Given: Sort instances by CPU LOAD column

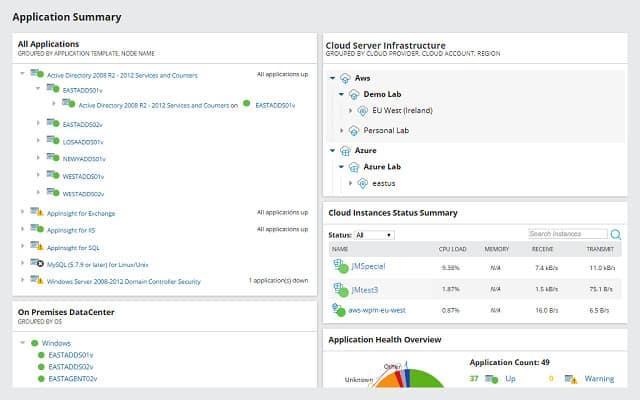Looking at the screenshot, I should 452,249.
